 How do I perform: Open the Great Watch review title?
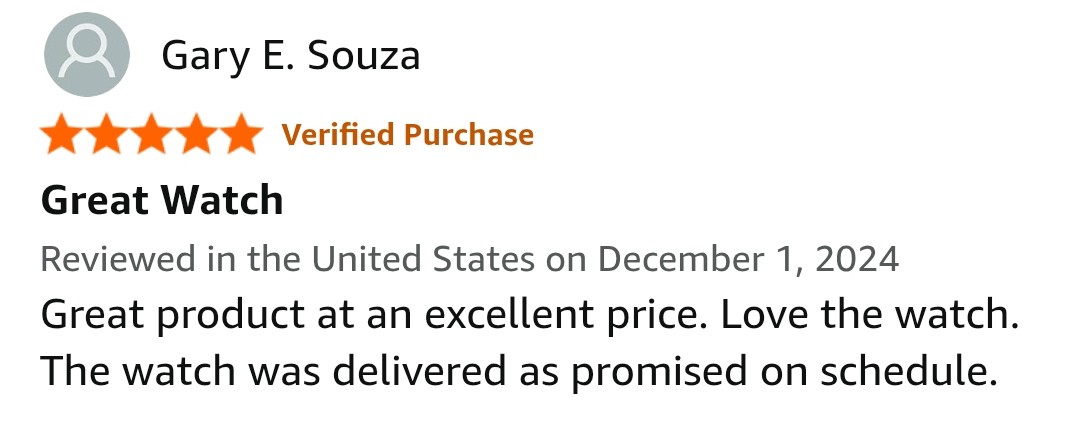coord(162,200)
